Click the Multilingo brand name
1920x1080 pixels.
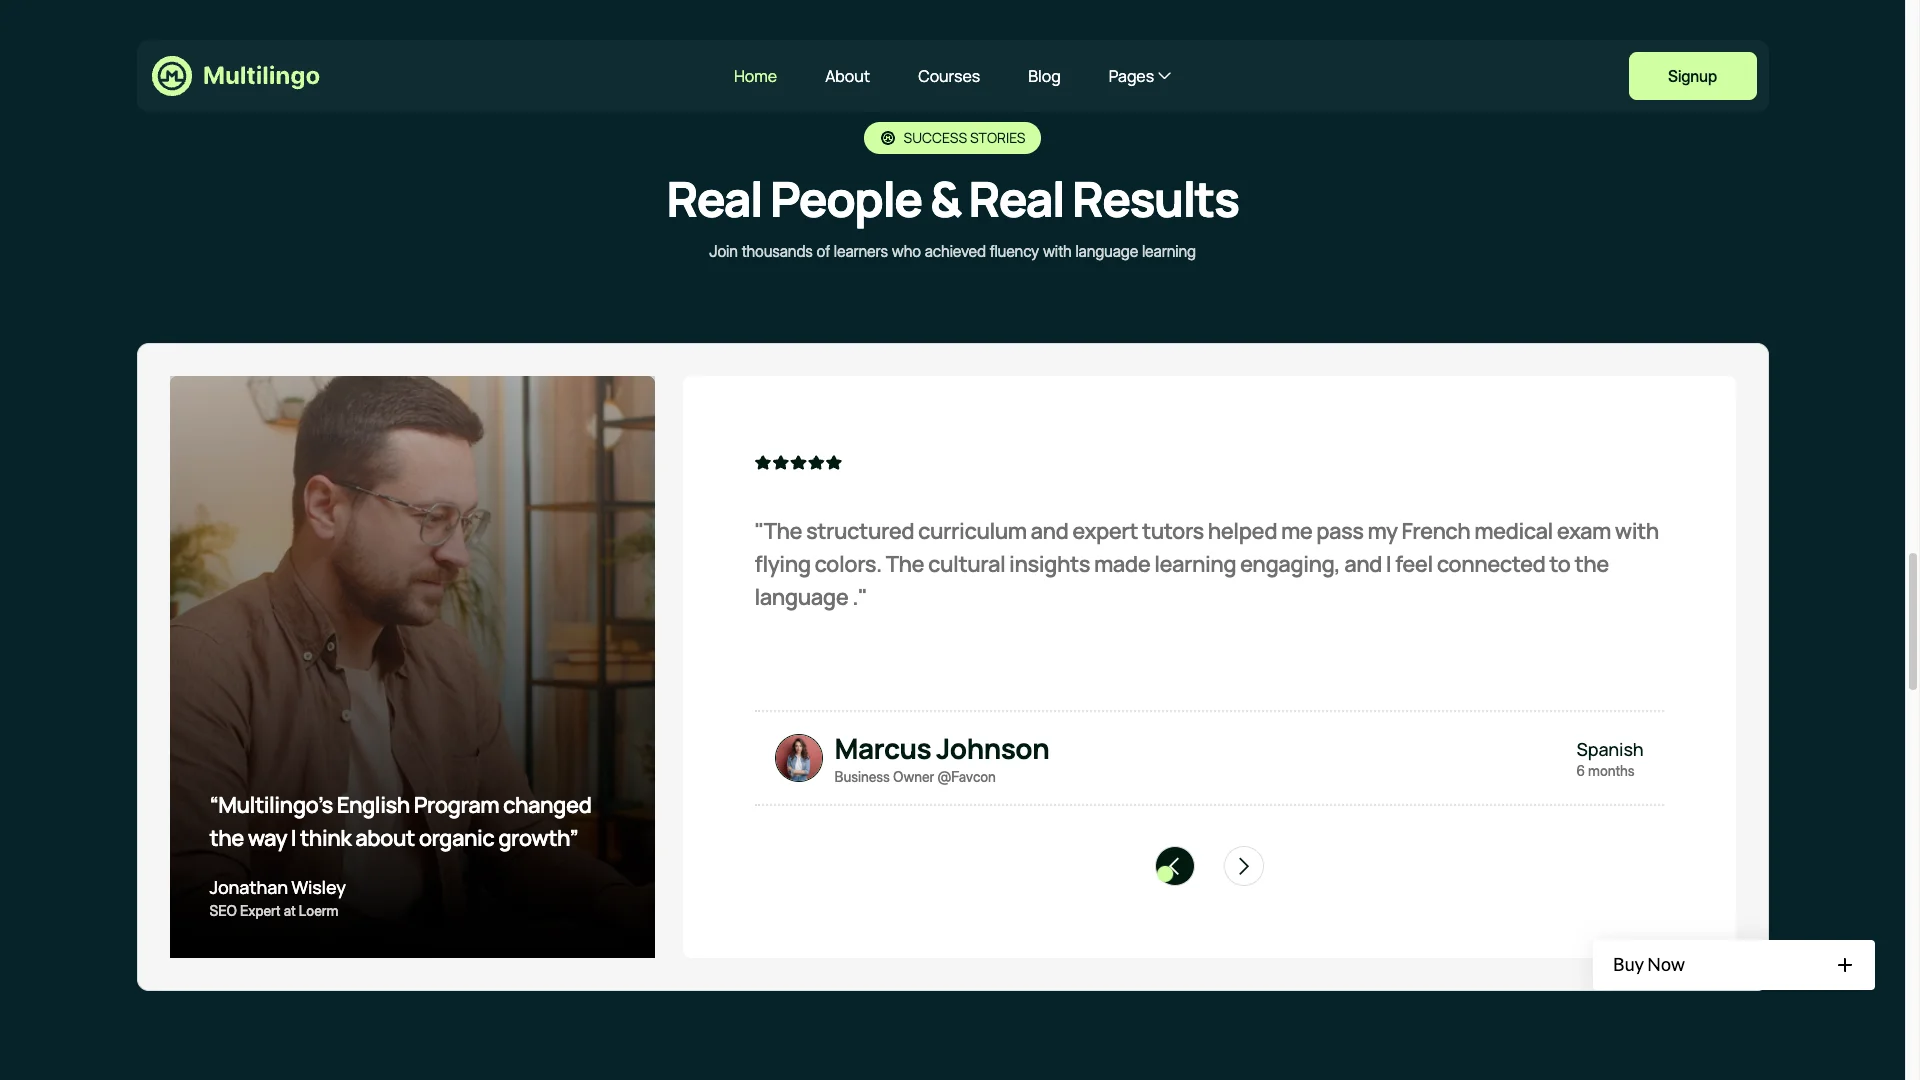click(261, 76)
